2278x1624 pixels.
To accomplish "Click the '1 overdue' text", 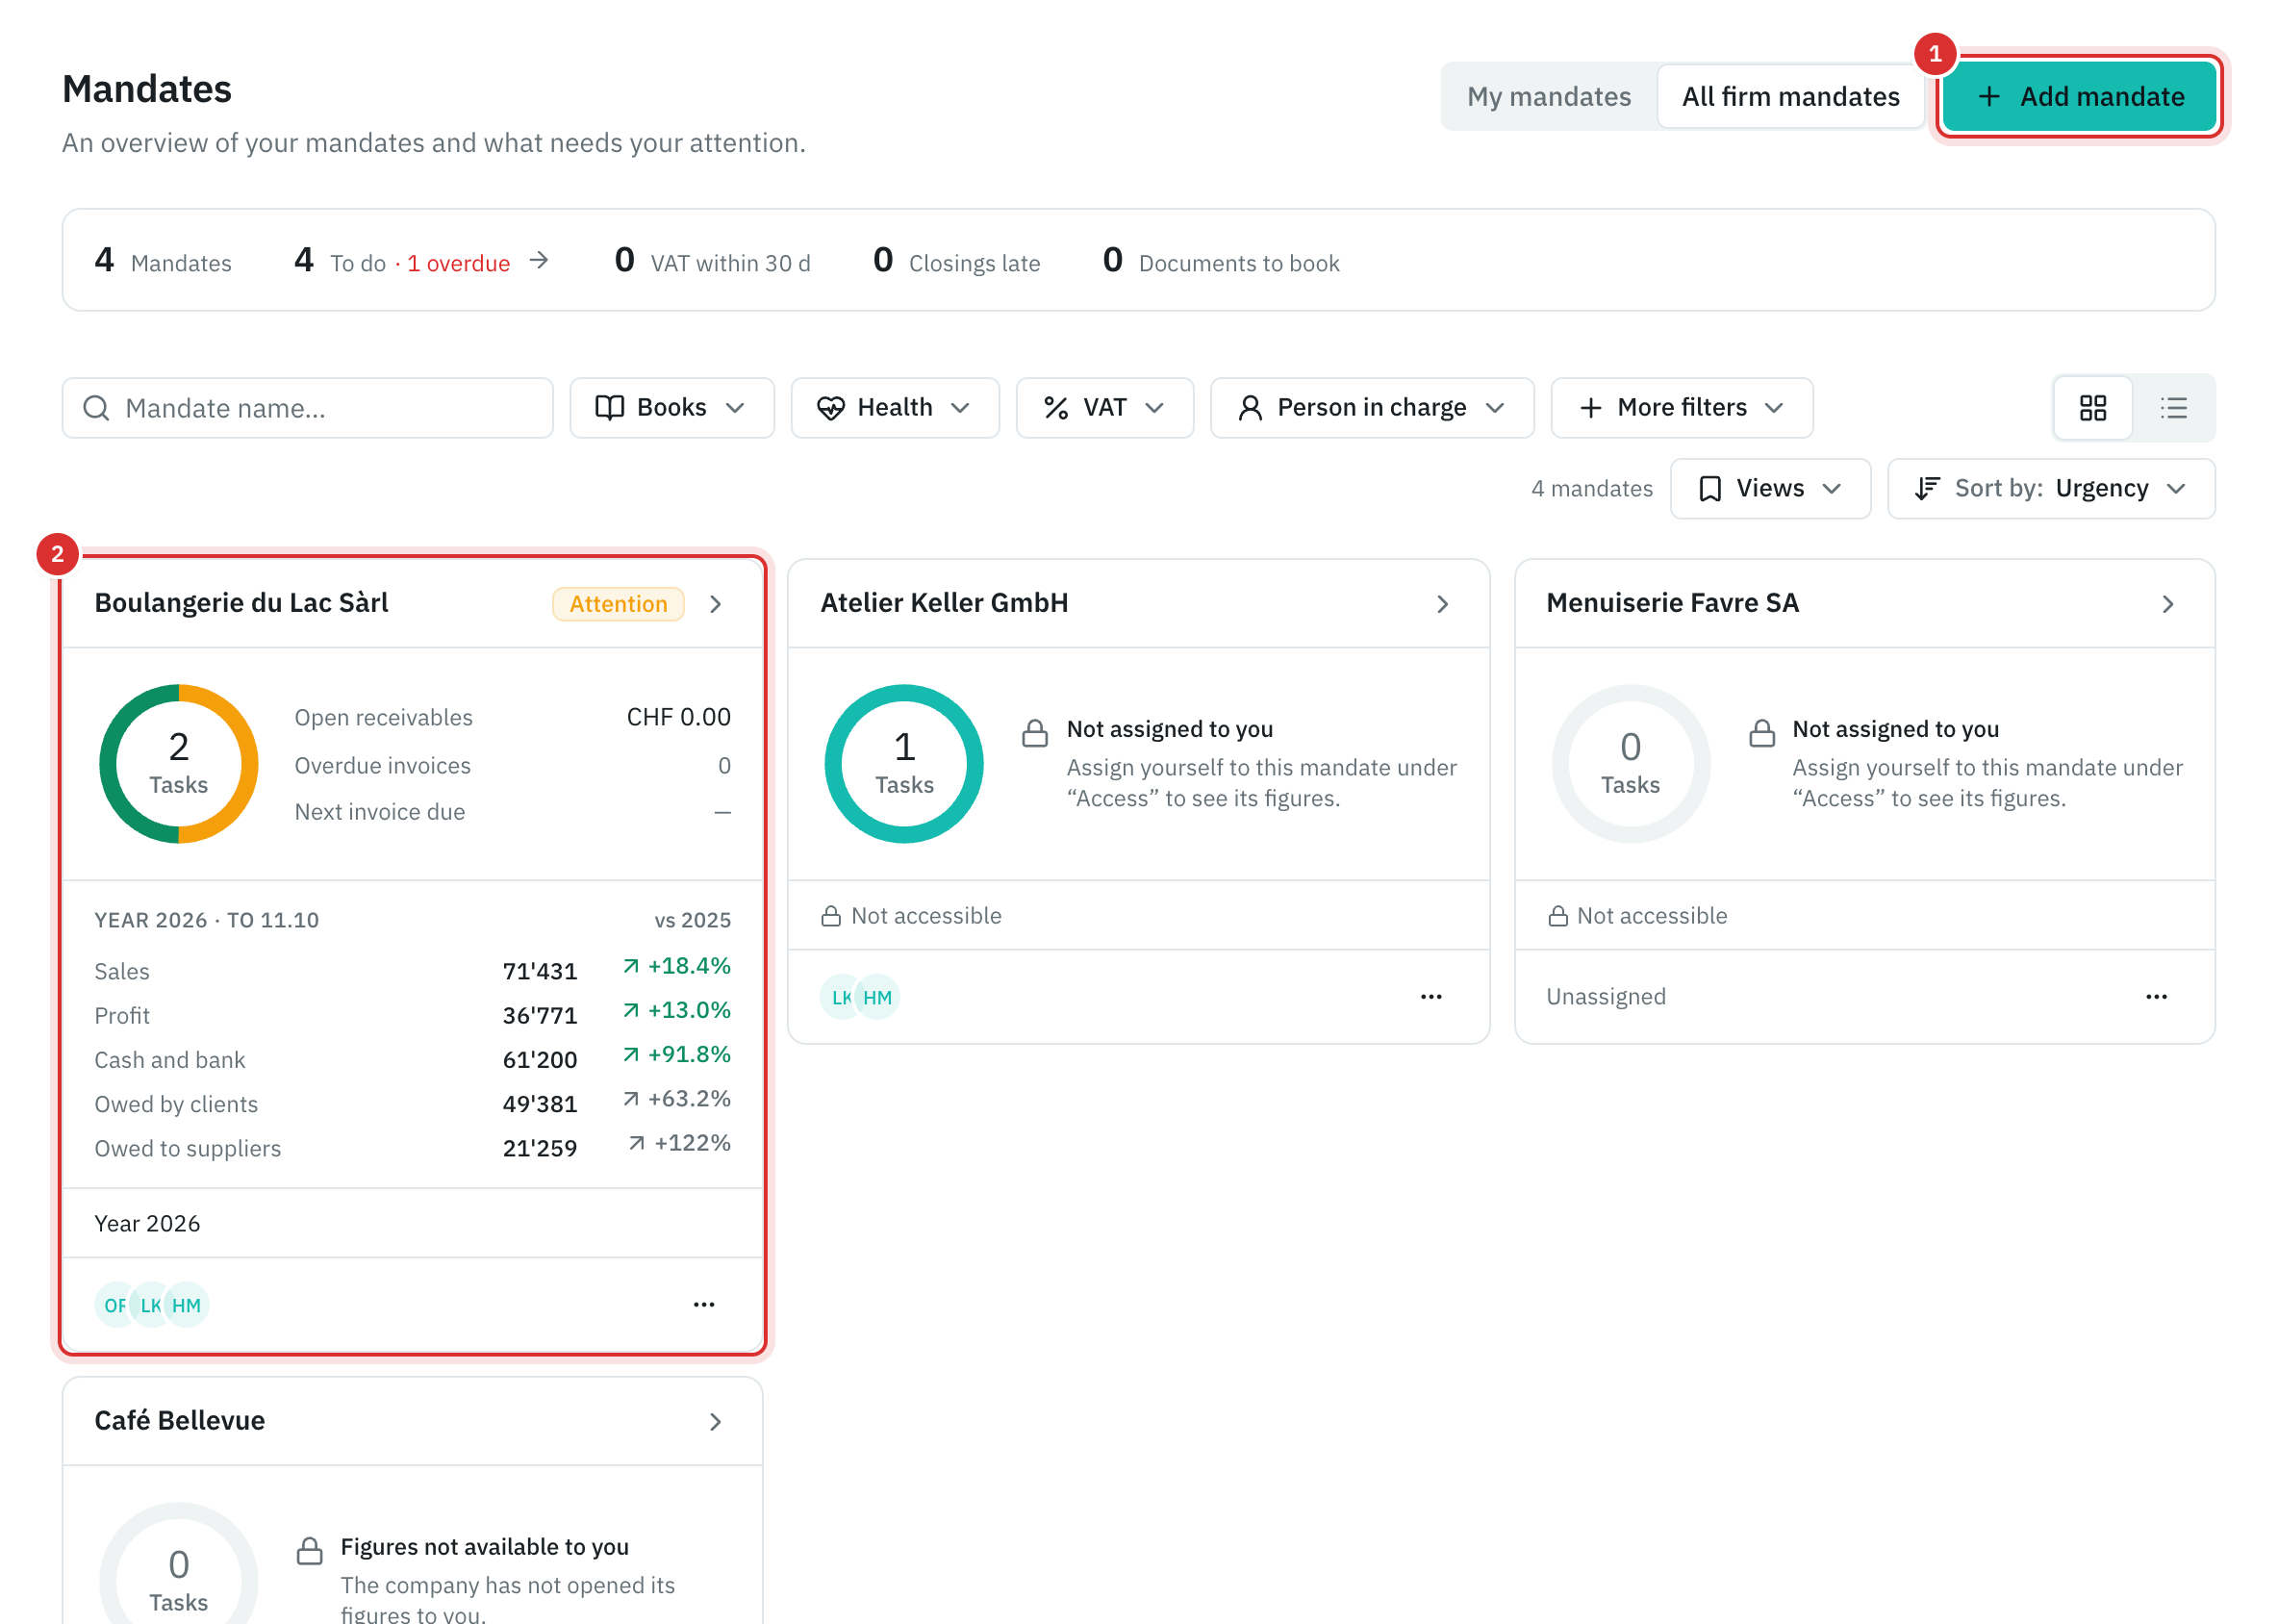I will coord(458,263).
